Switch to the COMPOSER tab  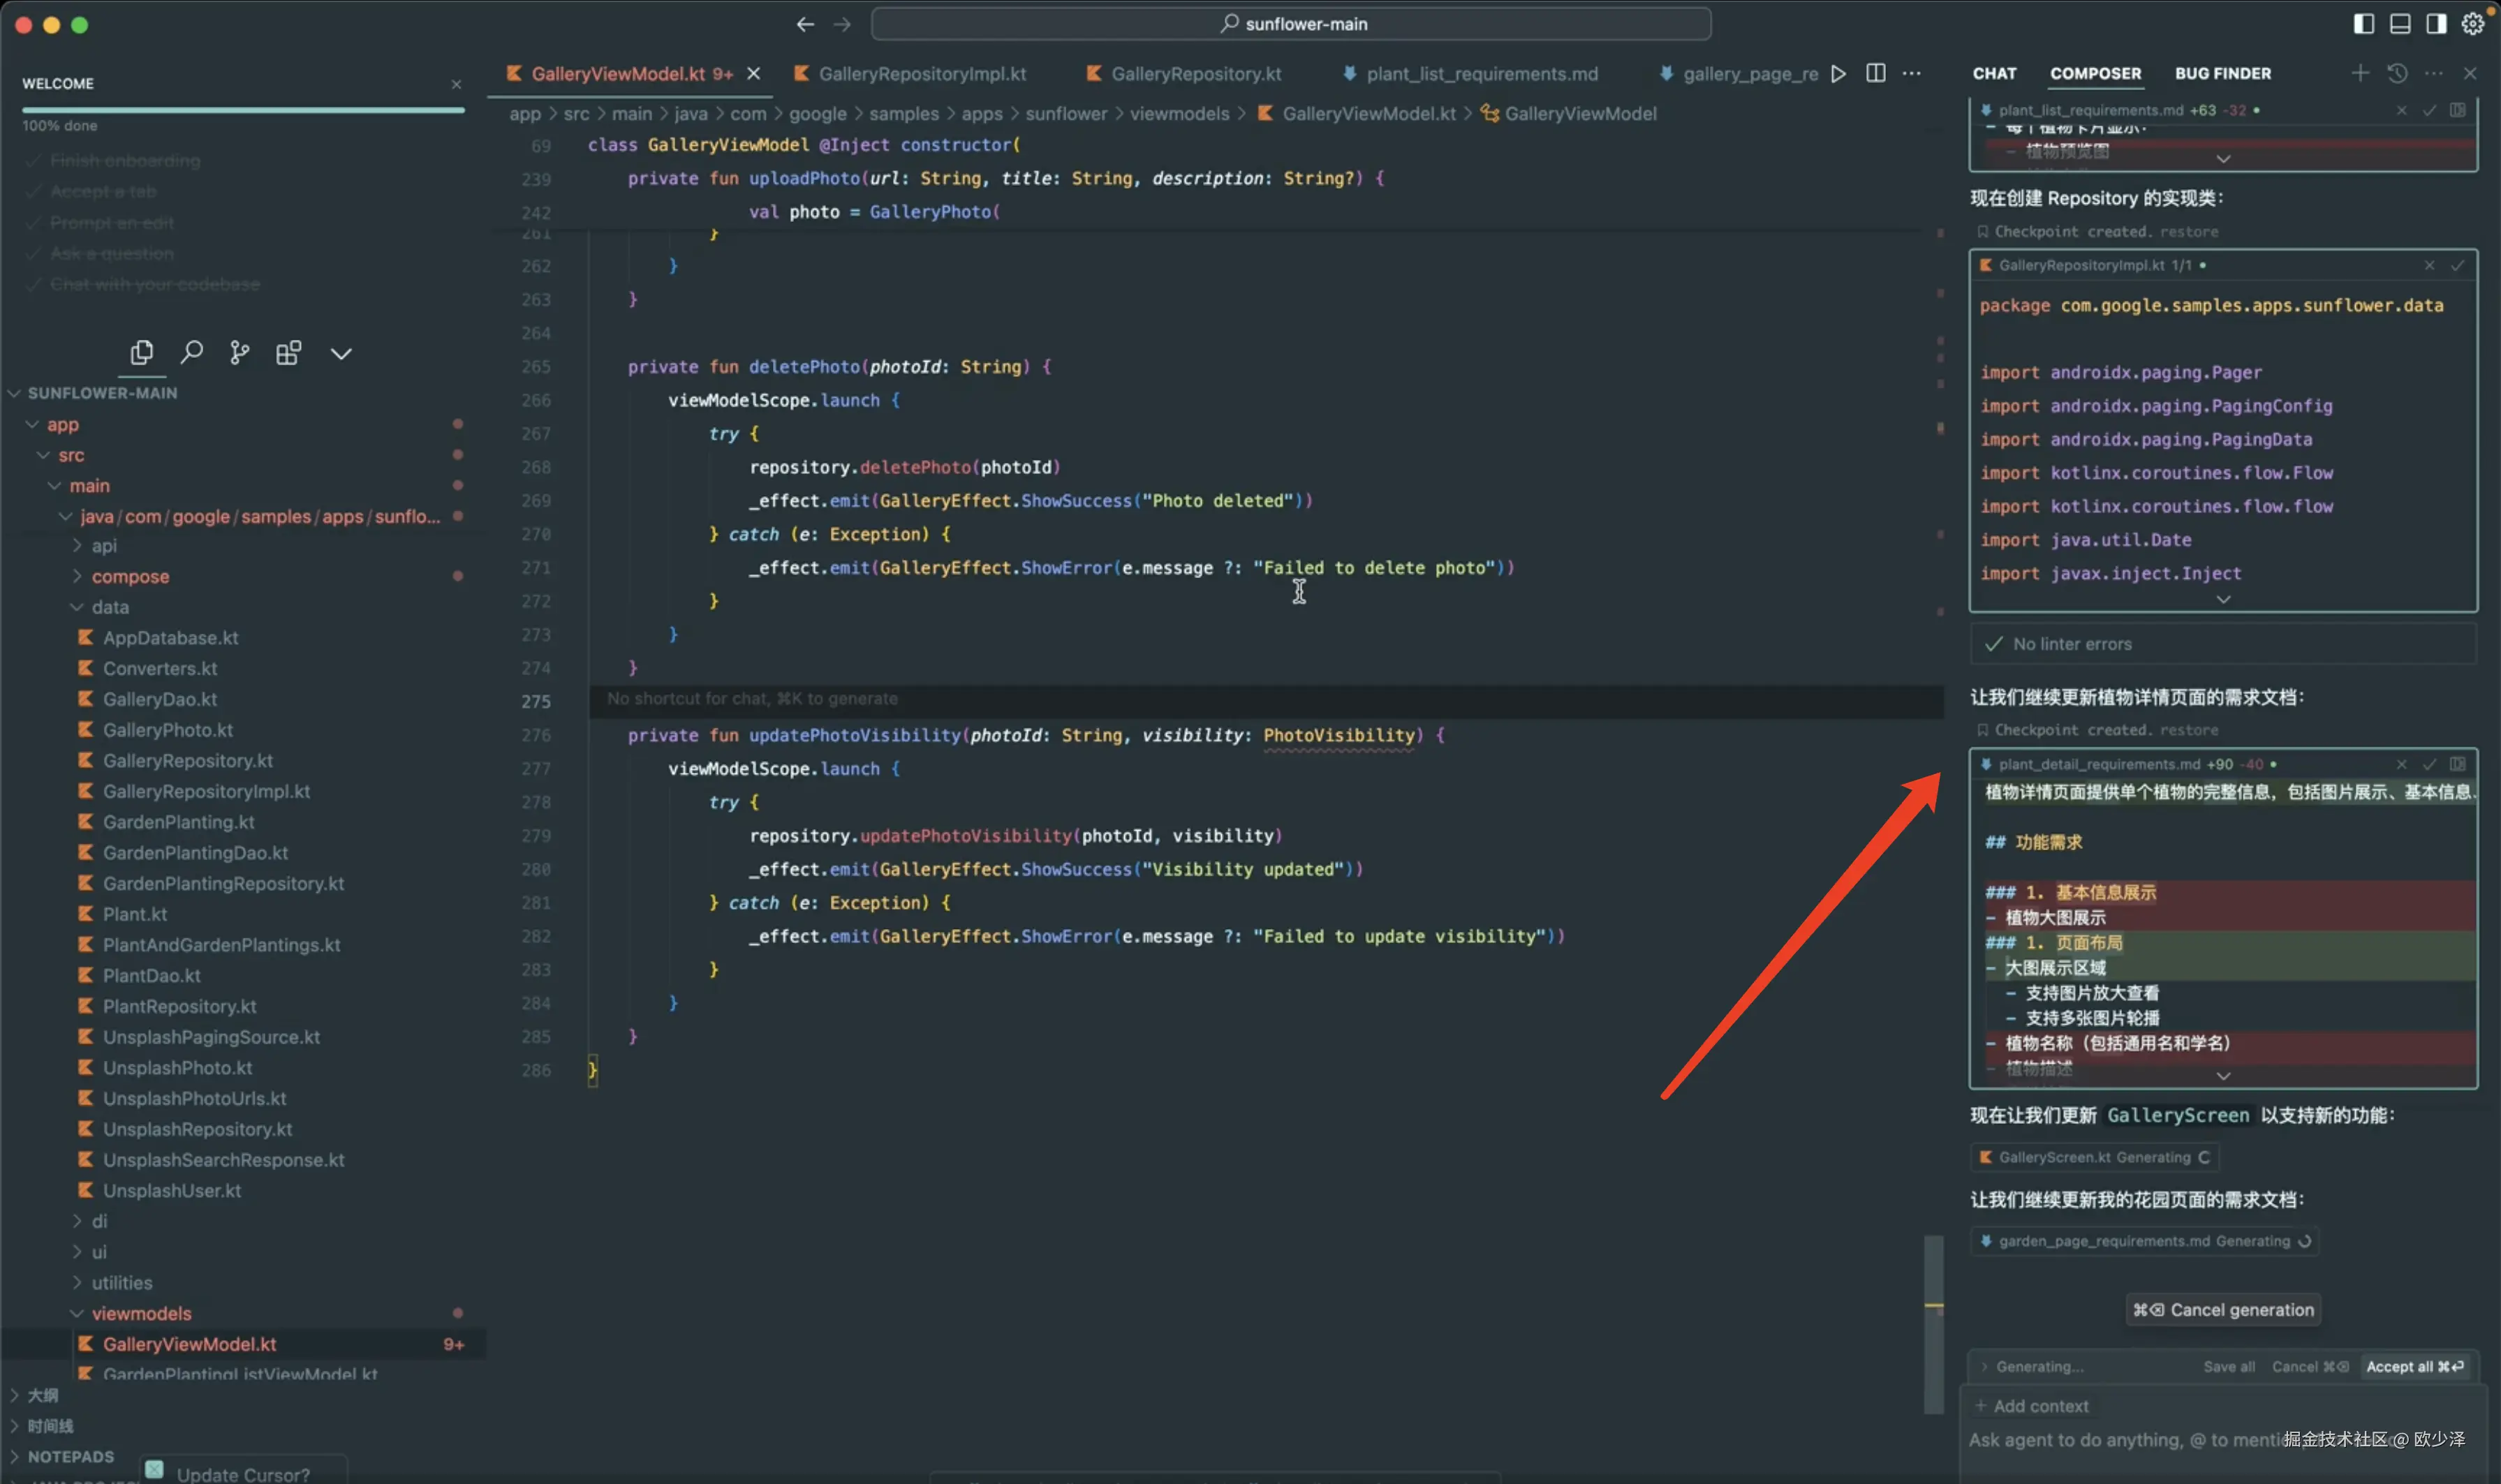(x=2096, y=73)
